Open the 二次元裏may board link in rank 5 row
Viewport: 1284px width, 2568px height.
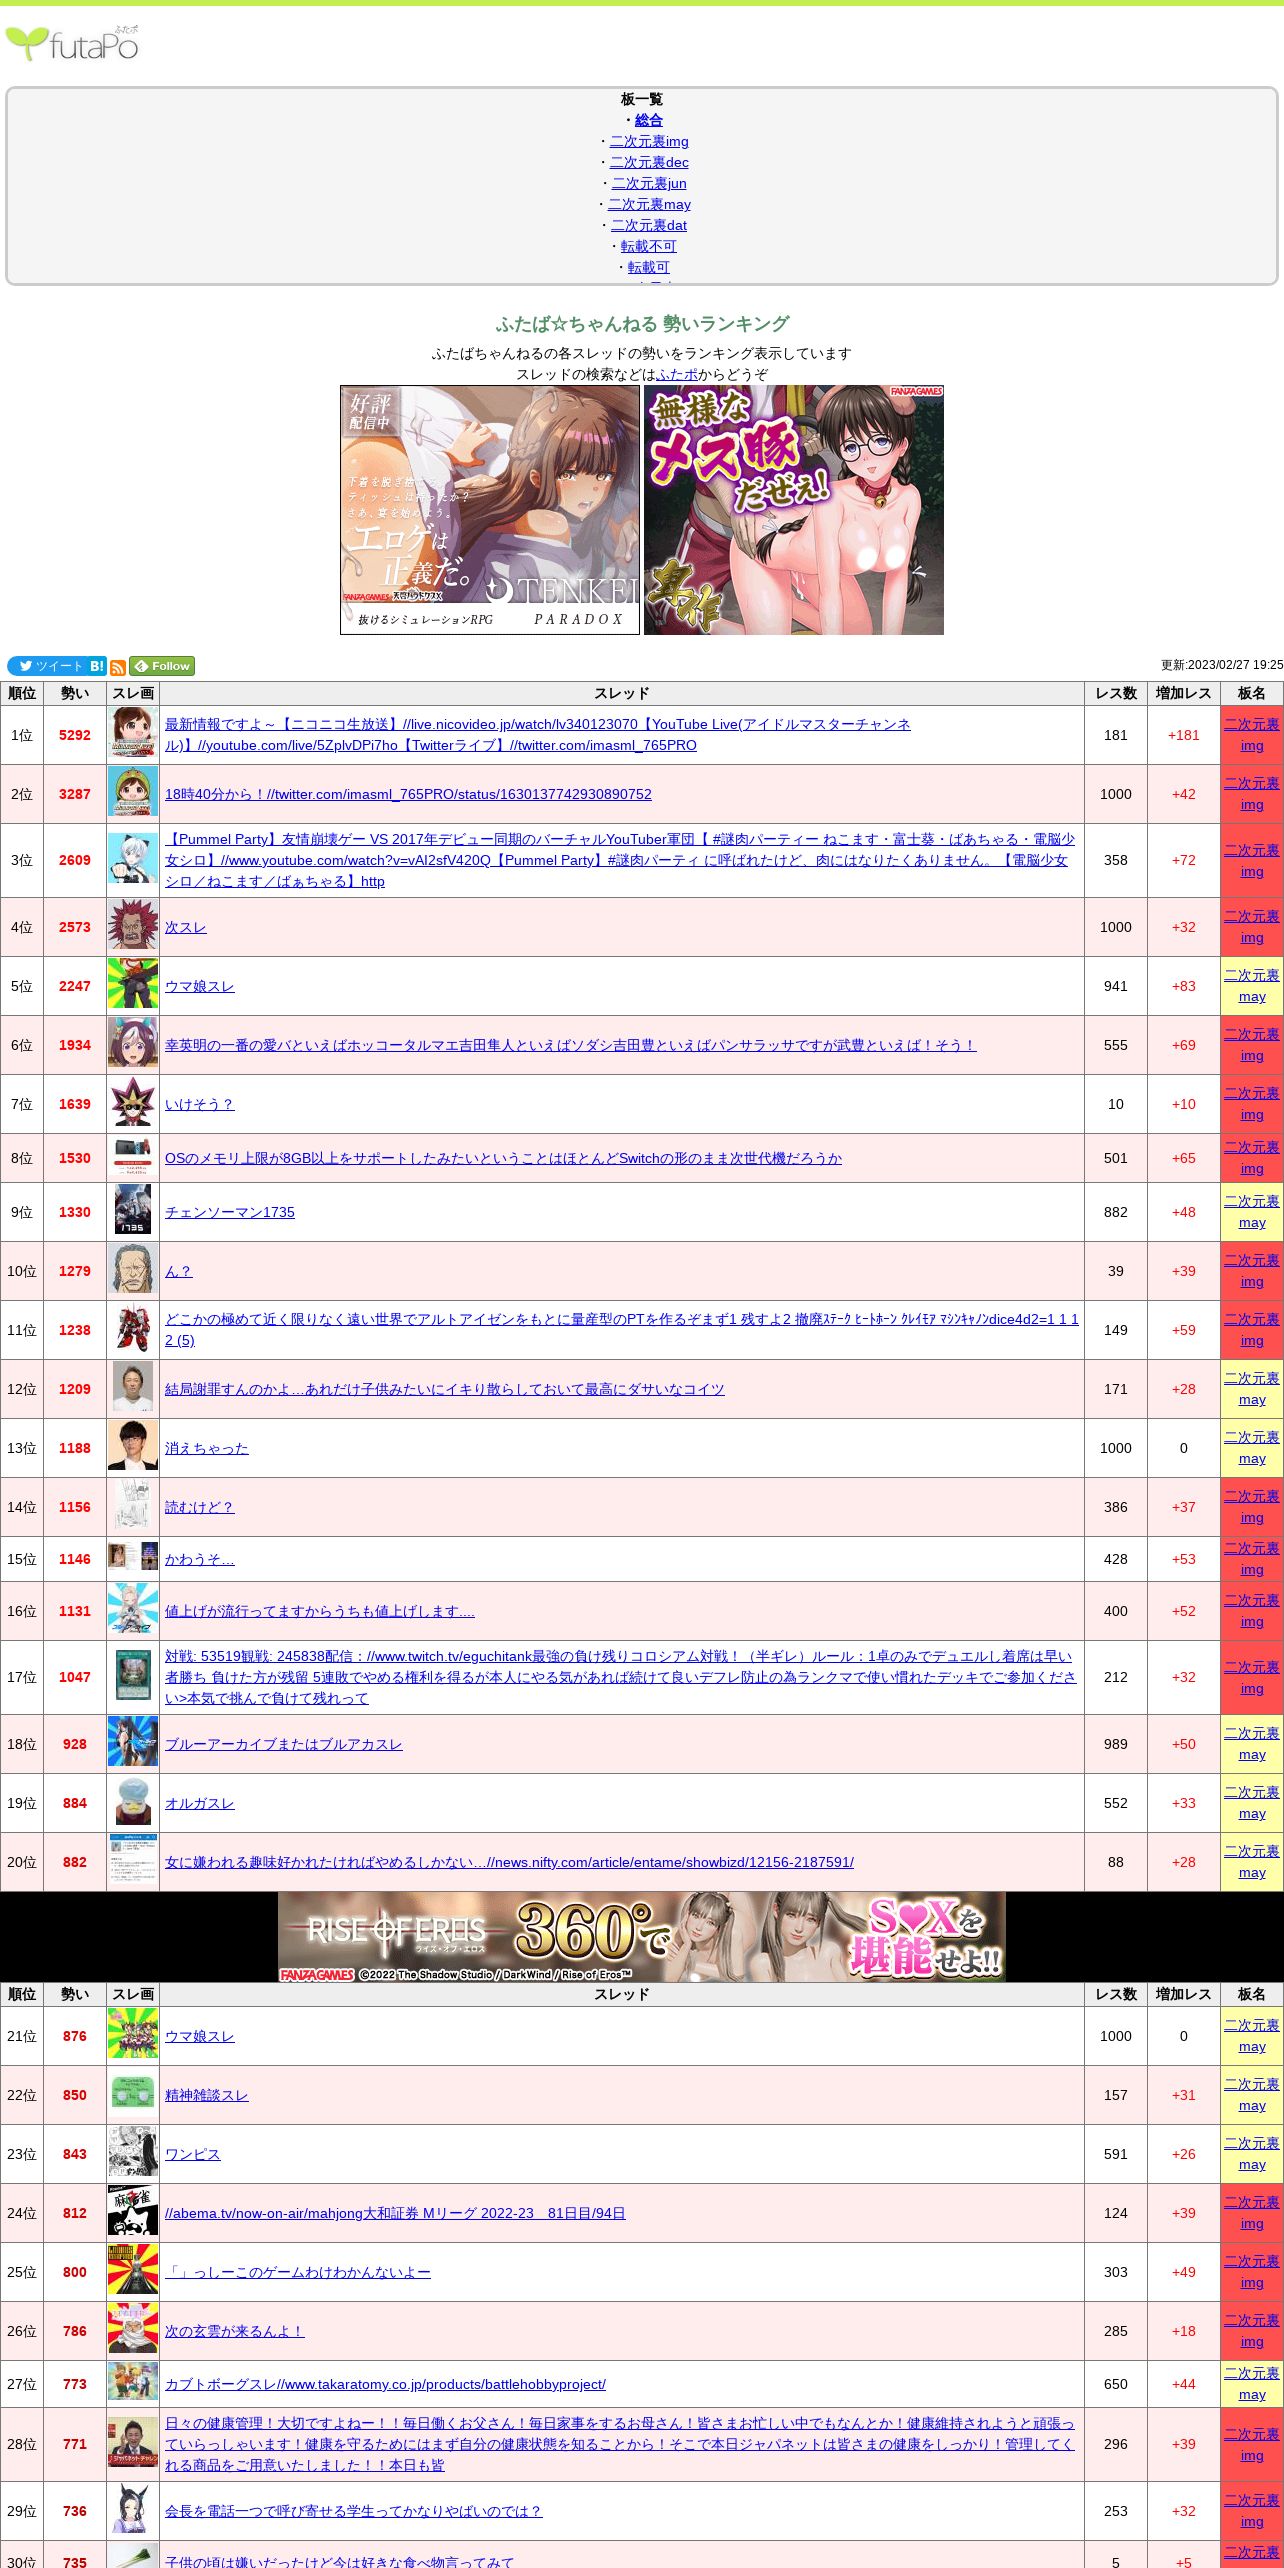pos(1252,986)
